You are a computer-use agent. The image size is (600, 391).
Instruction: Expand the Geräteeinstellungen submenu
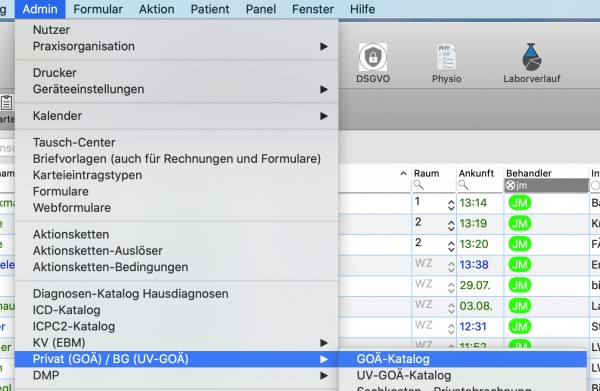point(176,89)
